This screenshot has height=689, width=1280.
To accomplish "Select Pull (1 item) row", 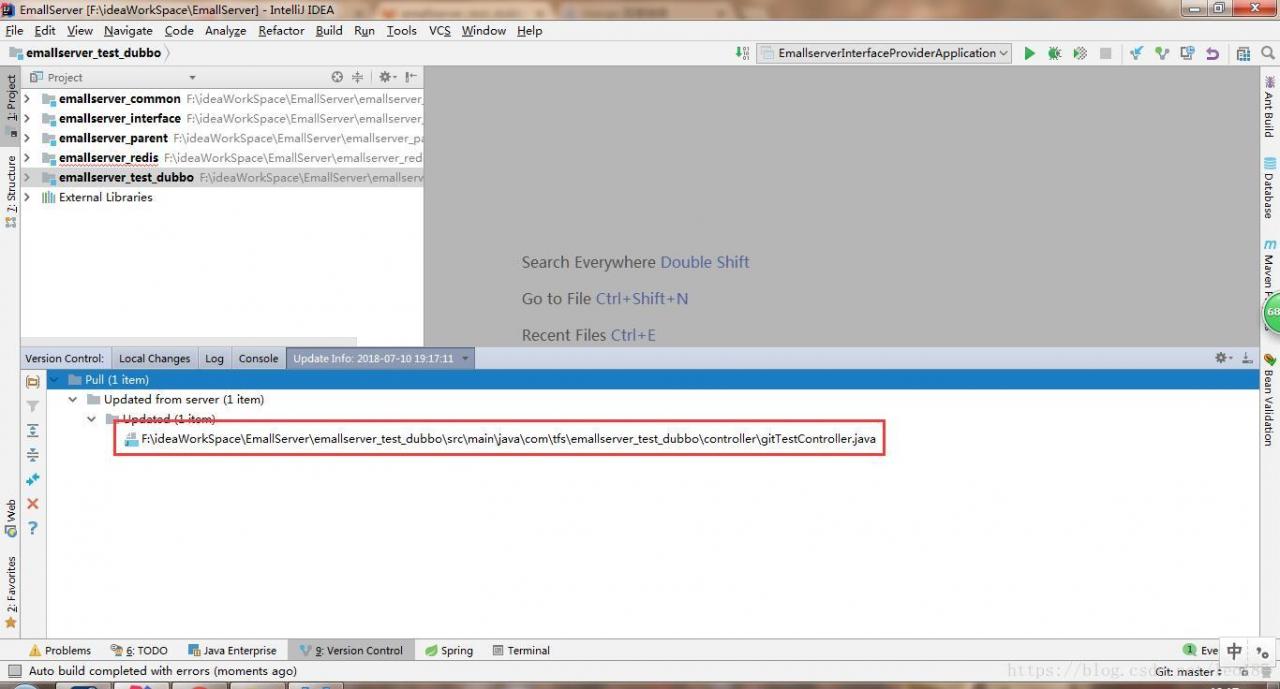I will [653, 380].
